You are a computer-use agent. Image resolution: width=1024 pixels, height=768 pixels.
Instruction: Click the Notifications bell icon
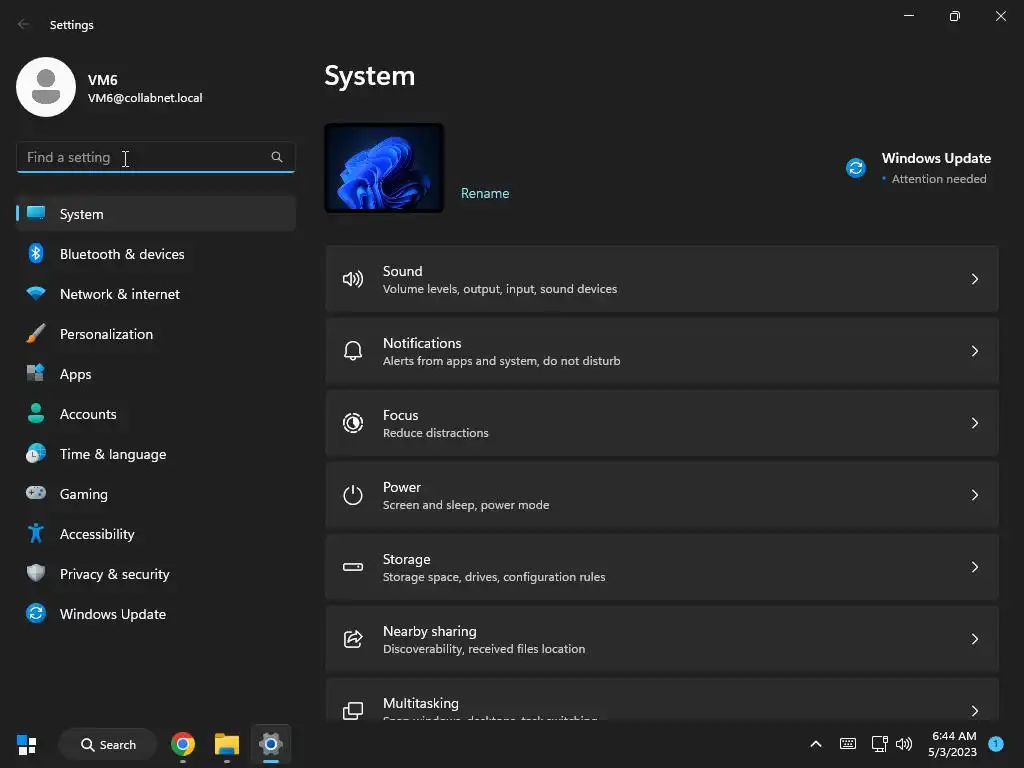click(353, 351)
